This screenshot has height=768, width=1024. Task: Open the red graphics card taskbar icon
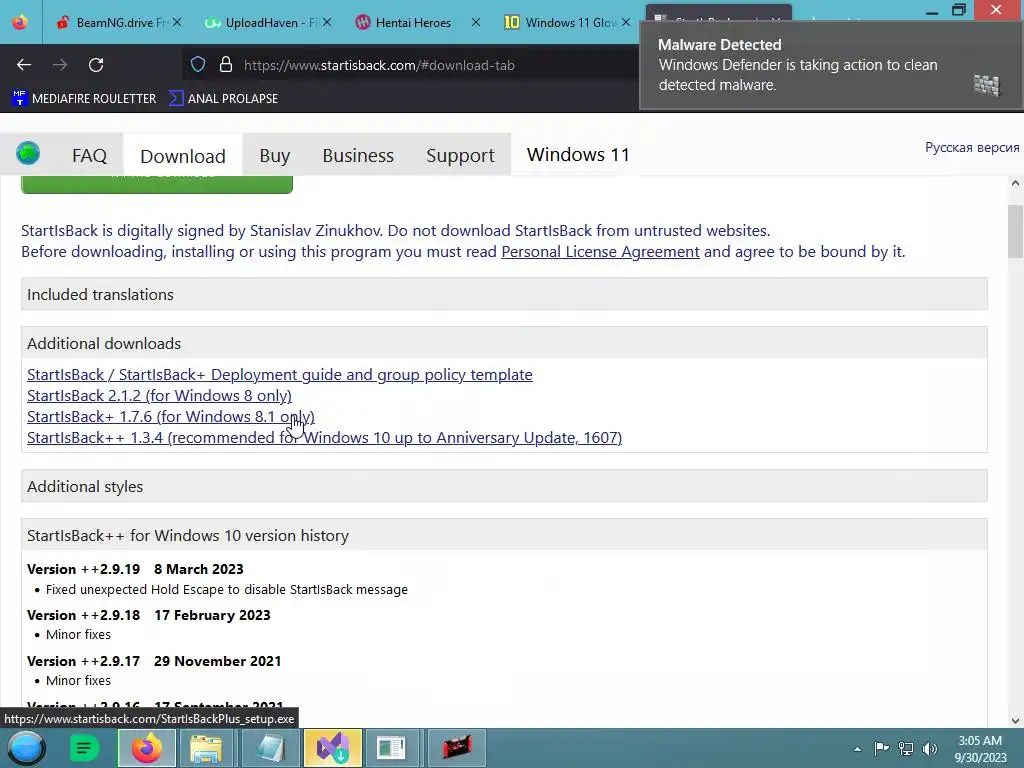click(x=456, y=748)
